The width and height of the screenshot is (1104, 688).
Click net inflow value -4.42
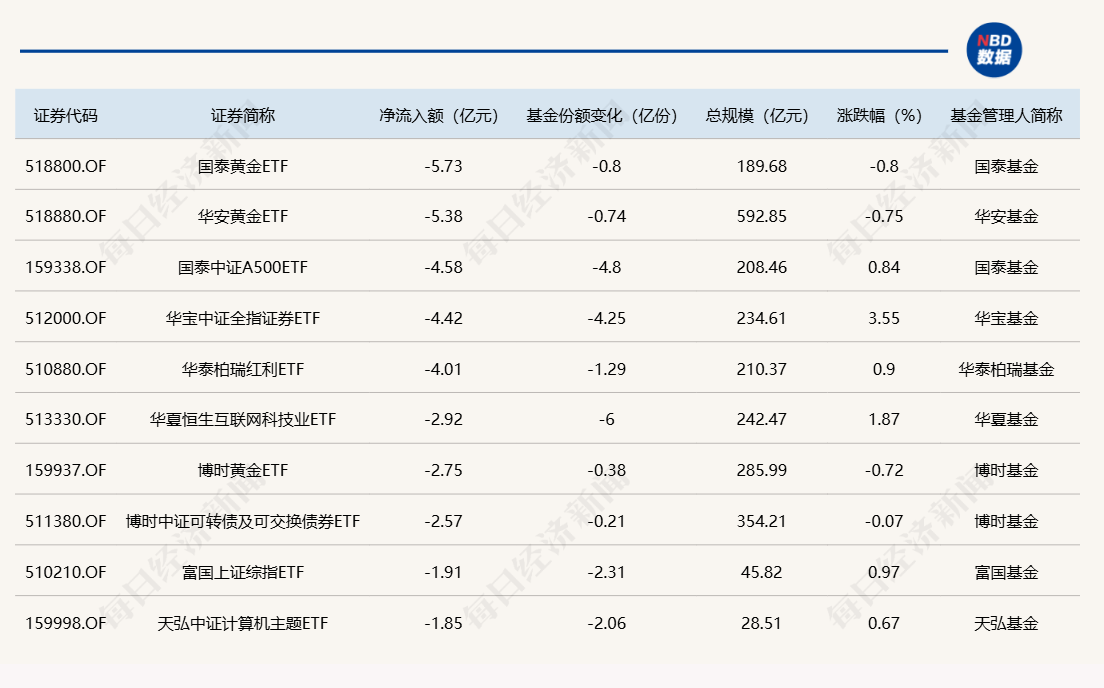[444, 318]
